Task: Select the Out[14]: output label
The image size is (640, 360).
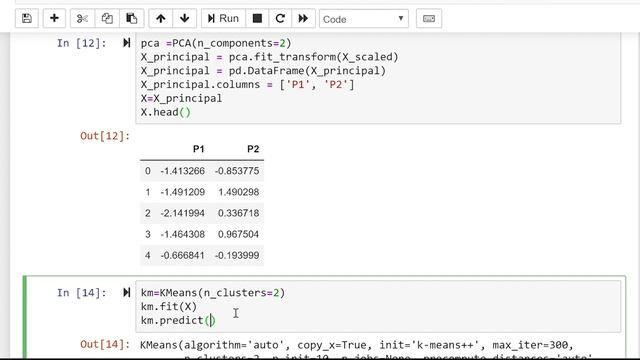Action: (105, 345)
